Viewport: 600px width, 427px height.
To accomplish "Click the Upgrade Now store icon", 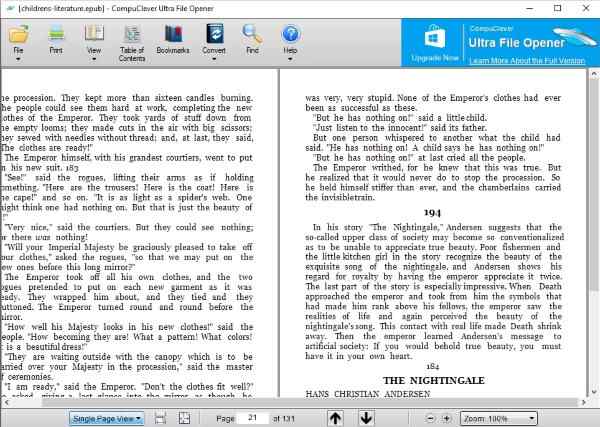I will [x=435, y=37].
